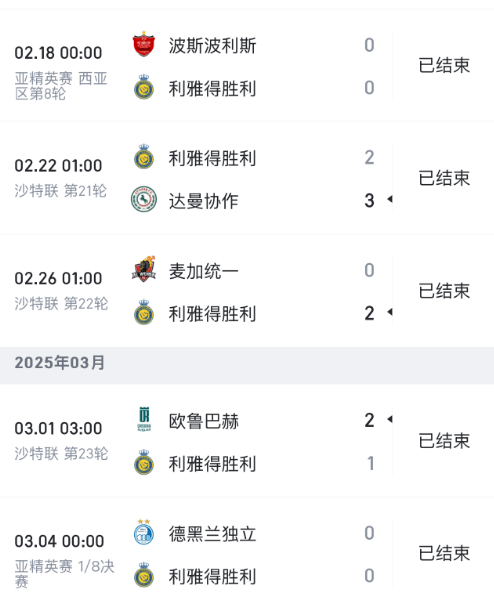Open the 德黑兰独立 team name link
This screenshot has width=494, height=597.
[x=213, y=534]
